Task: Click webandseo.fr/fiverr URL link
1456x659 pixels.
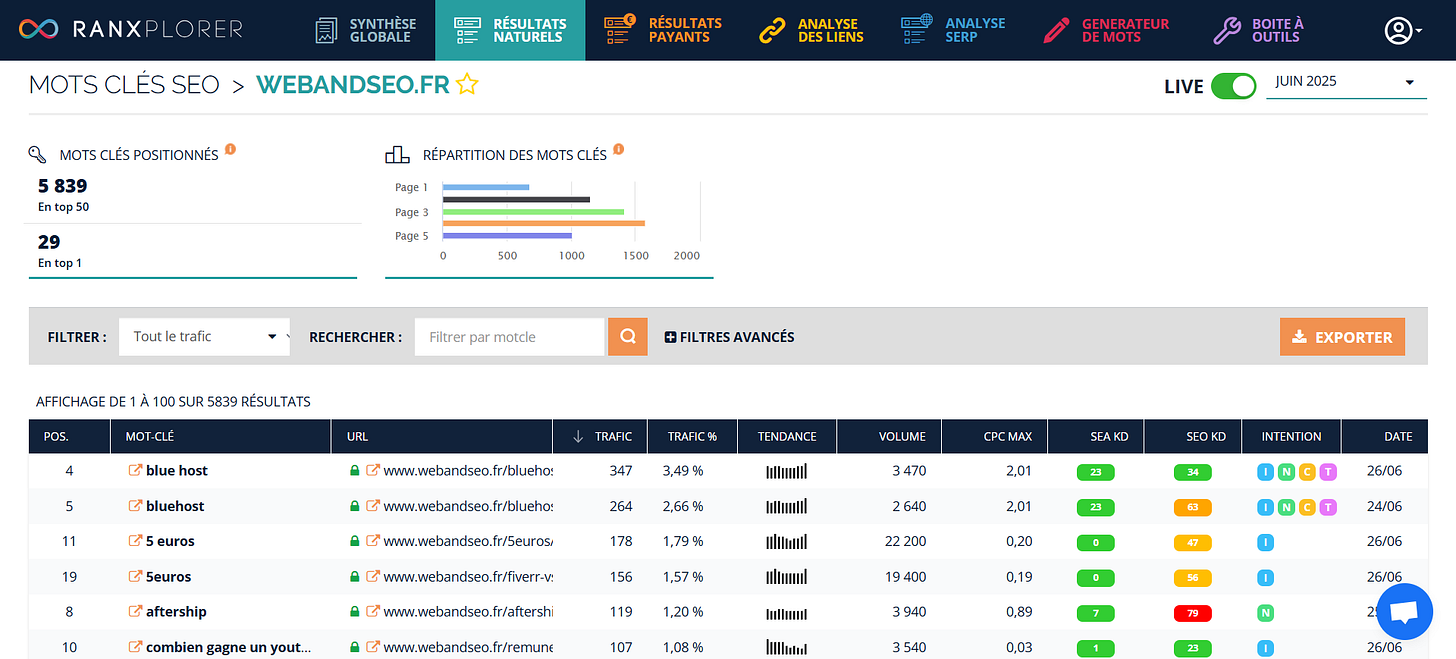Action: (468, 577)
